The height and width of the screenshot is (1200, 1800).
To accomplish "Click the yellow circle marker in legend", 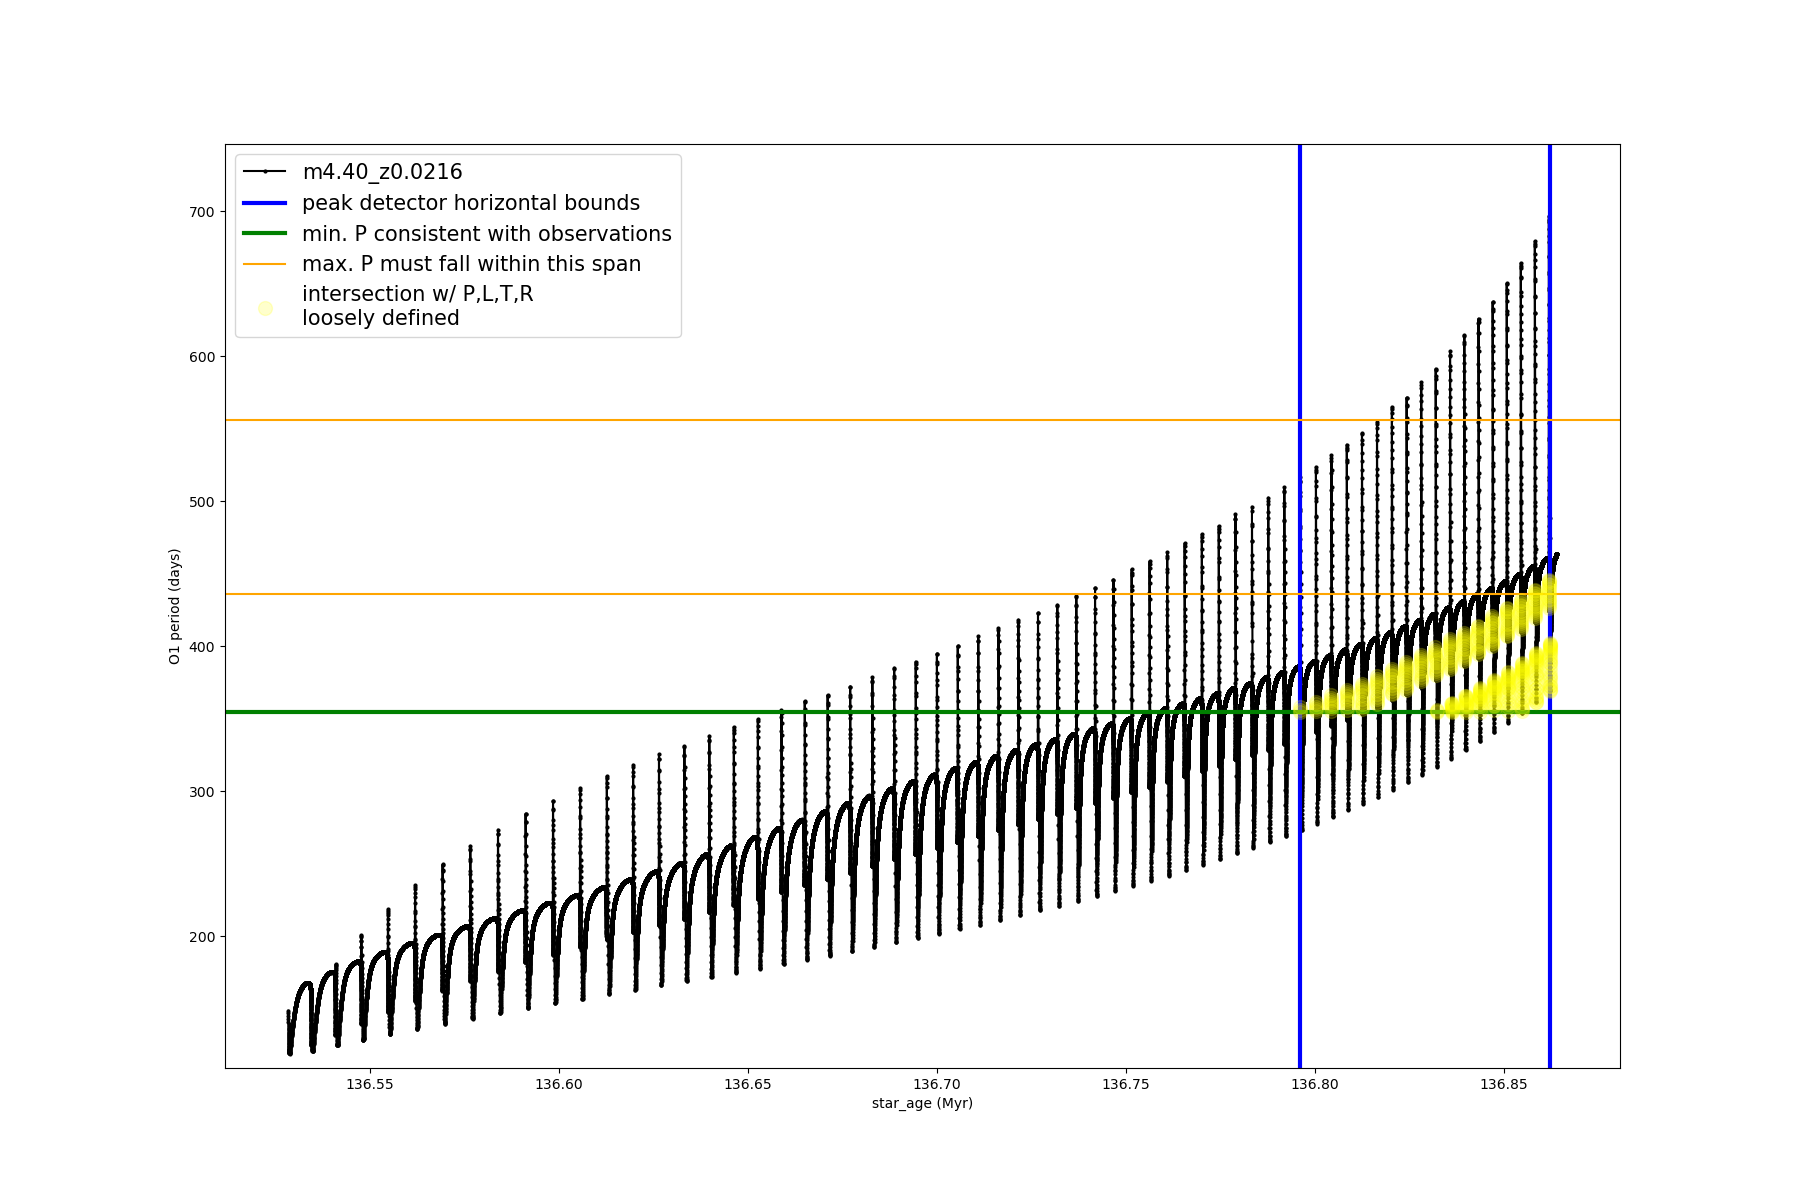I will [265, 308].
